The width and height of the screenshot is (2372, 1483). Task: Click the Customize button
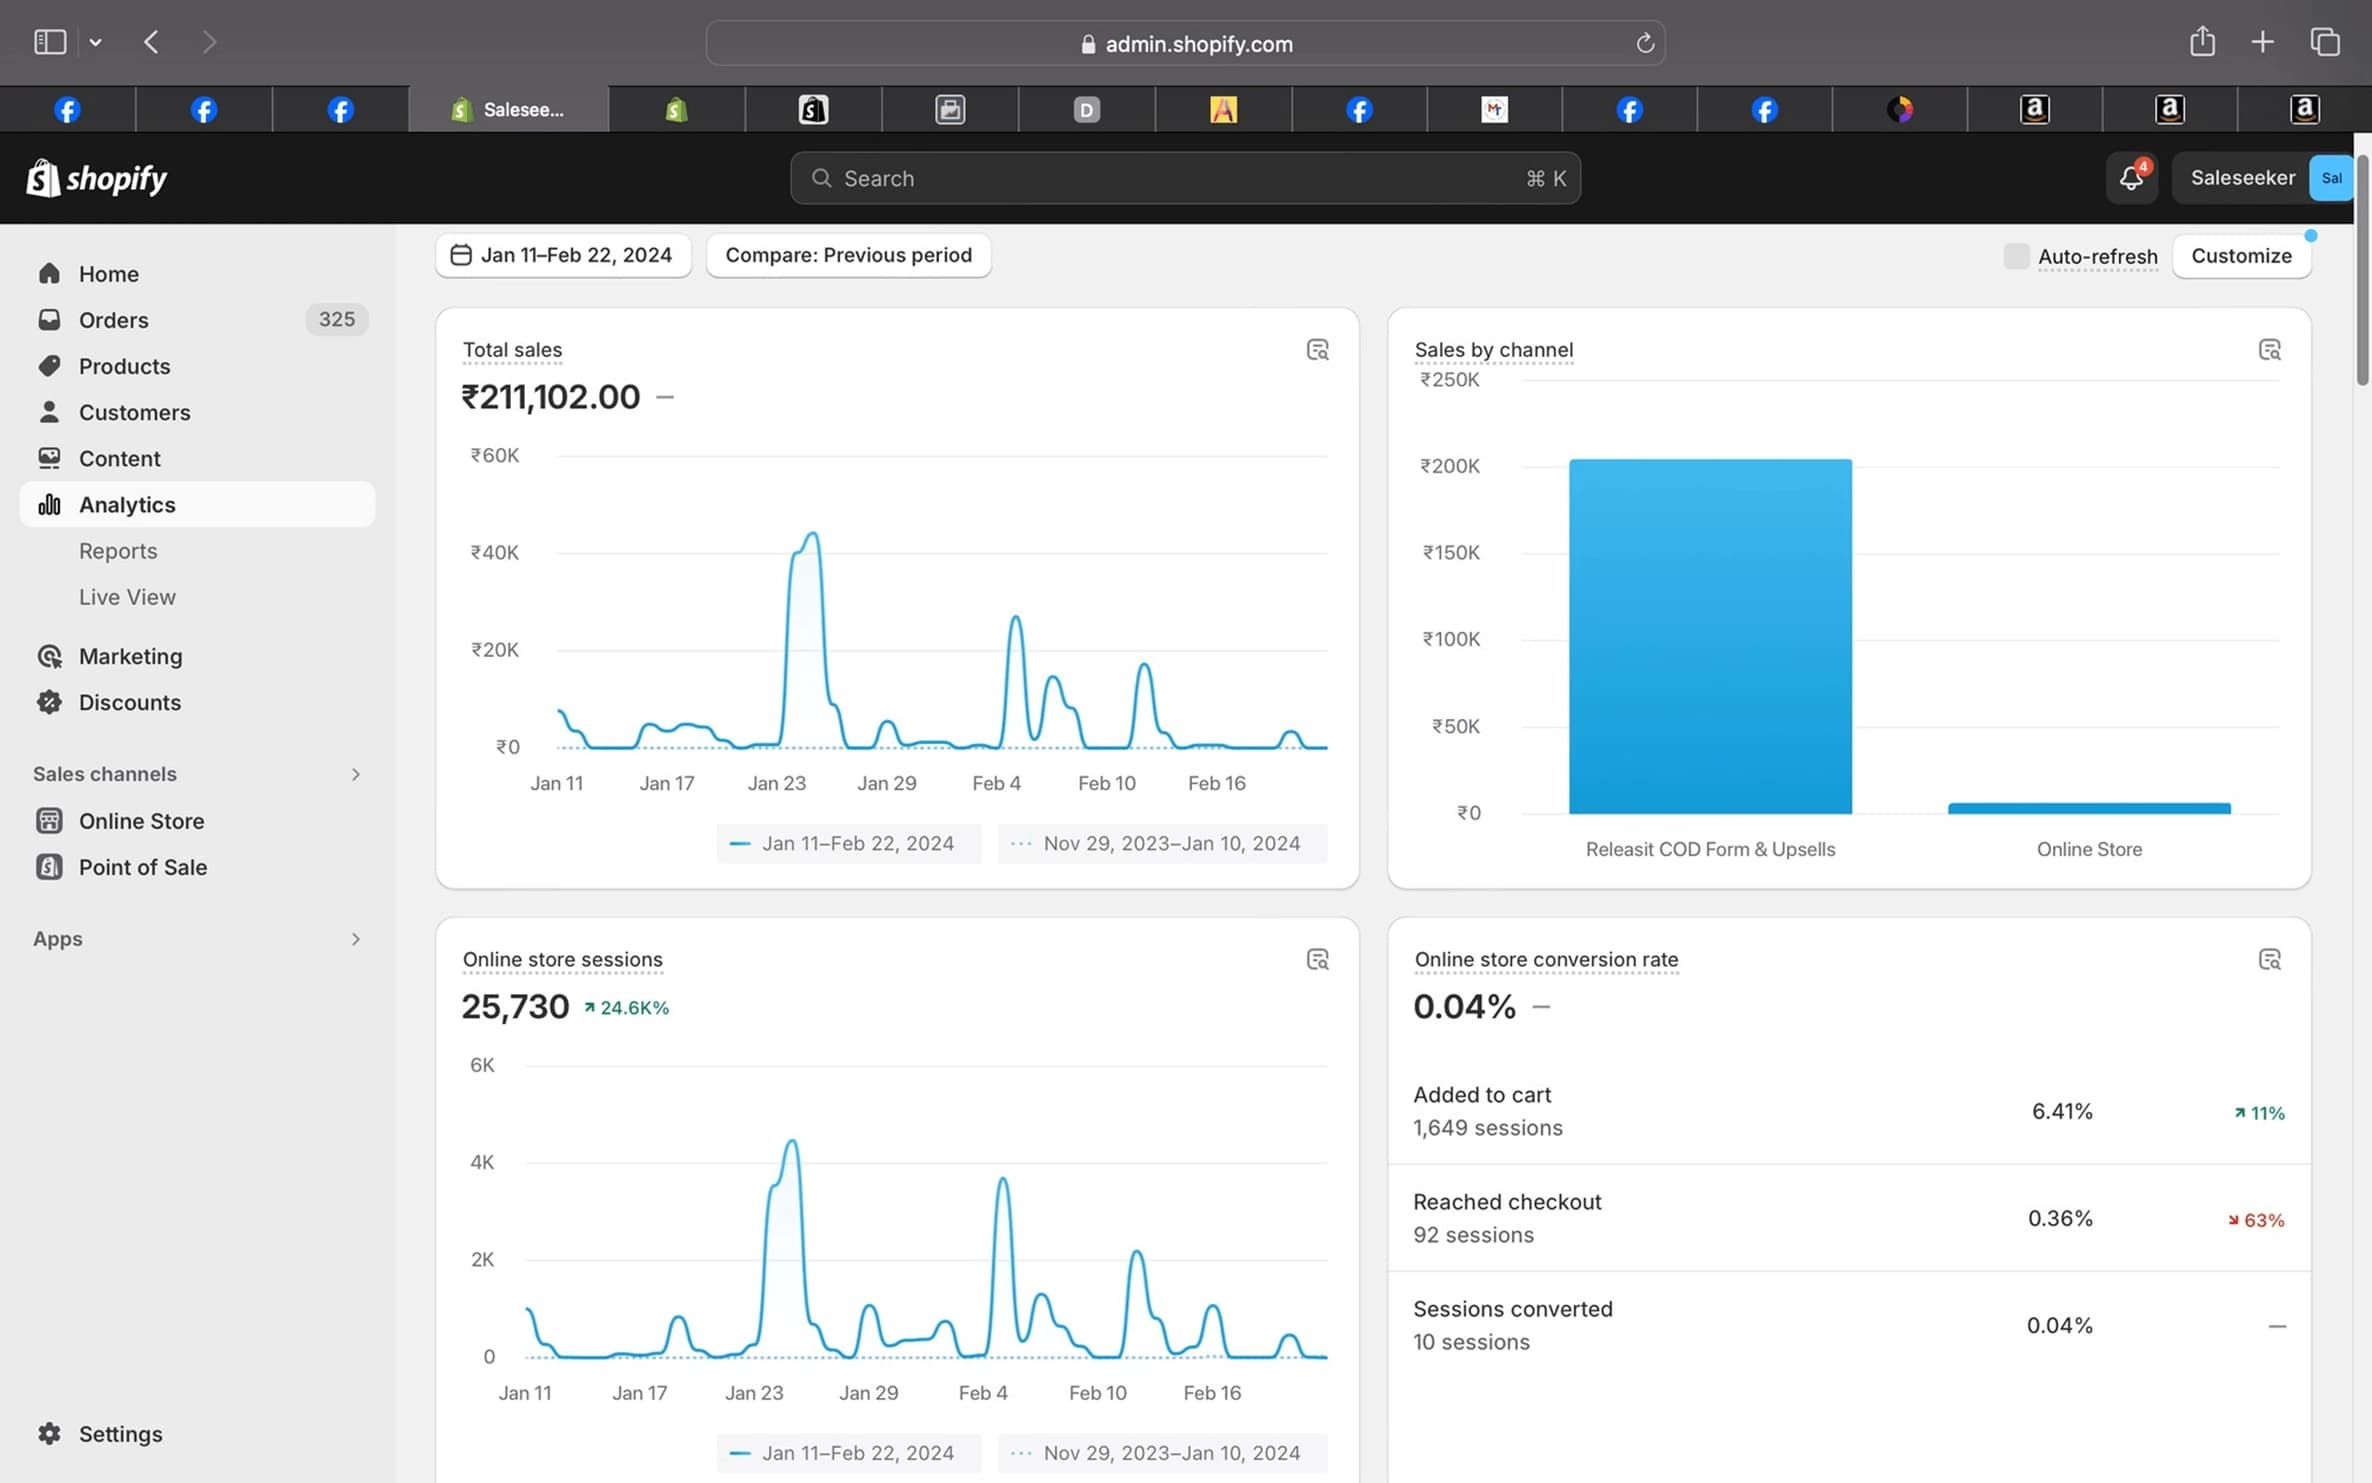point(2240,256)
